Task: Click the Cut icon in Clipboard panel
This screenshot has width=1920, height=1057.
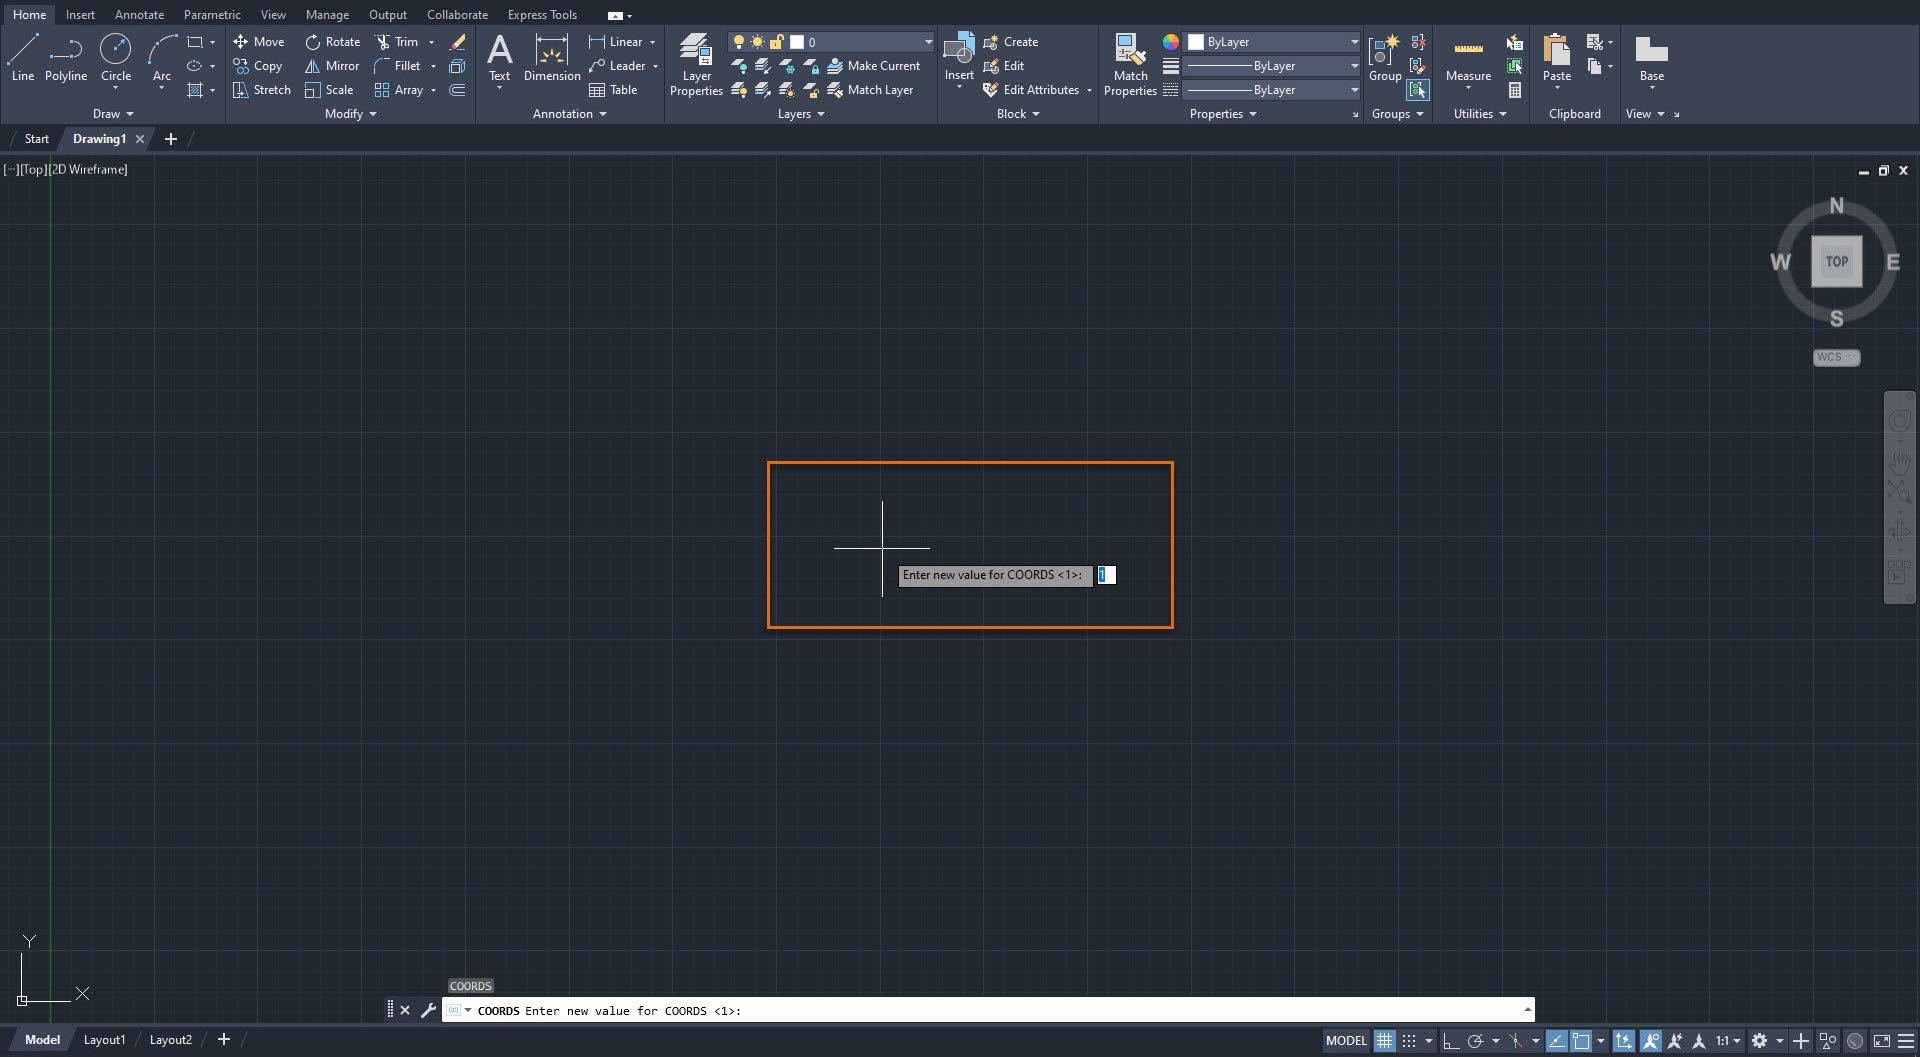Action: [1595, 42]
